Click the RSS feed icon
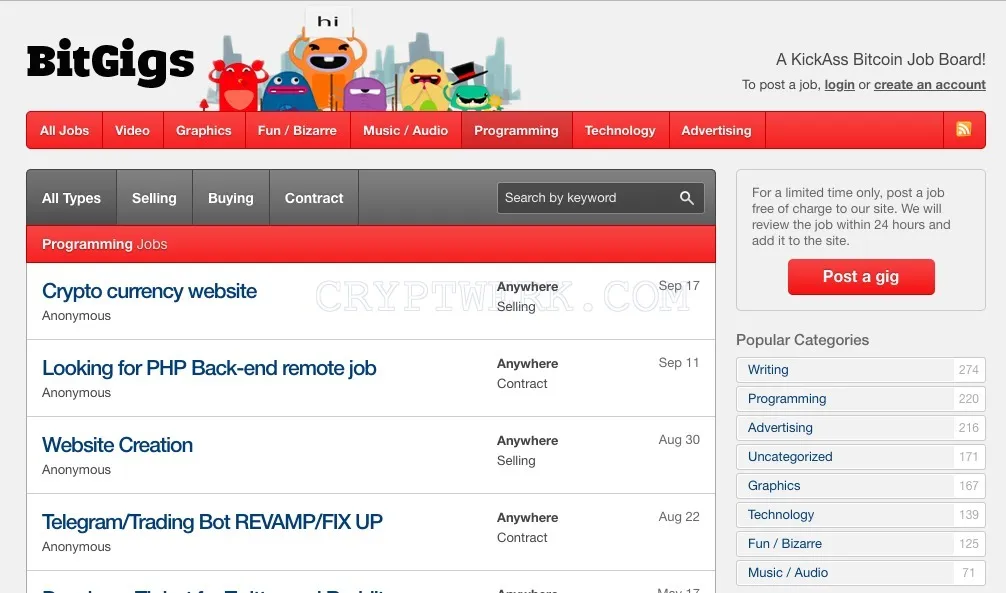 pos(964,129)
